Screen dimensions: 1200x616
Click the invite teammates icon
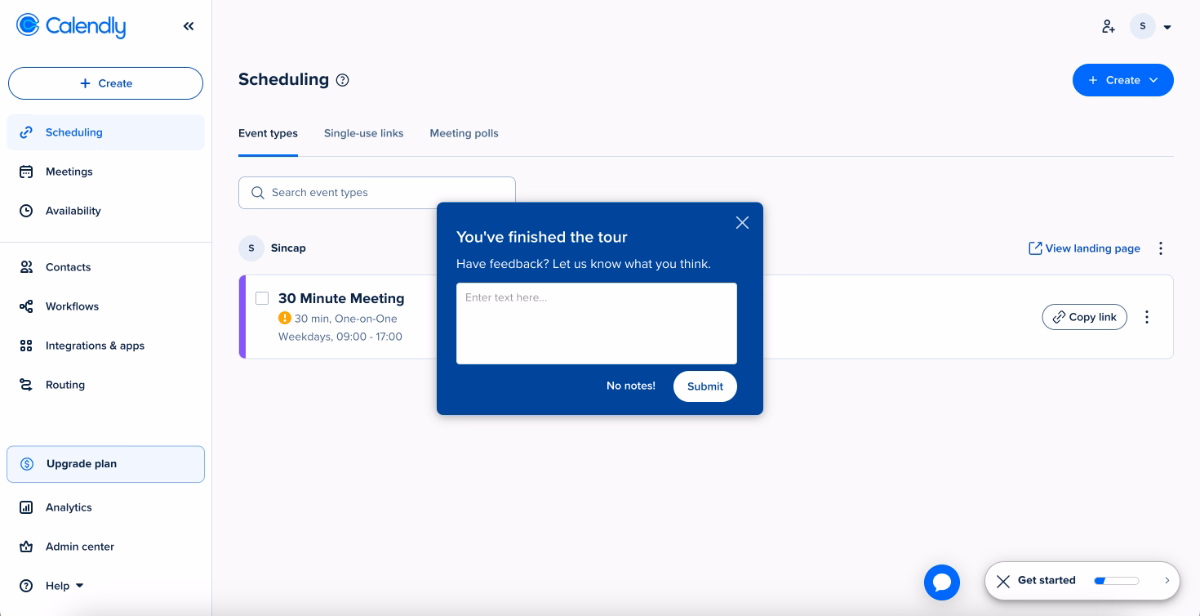pos(1108,26)
